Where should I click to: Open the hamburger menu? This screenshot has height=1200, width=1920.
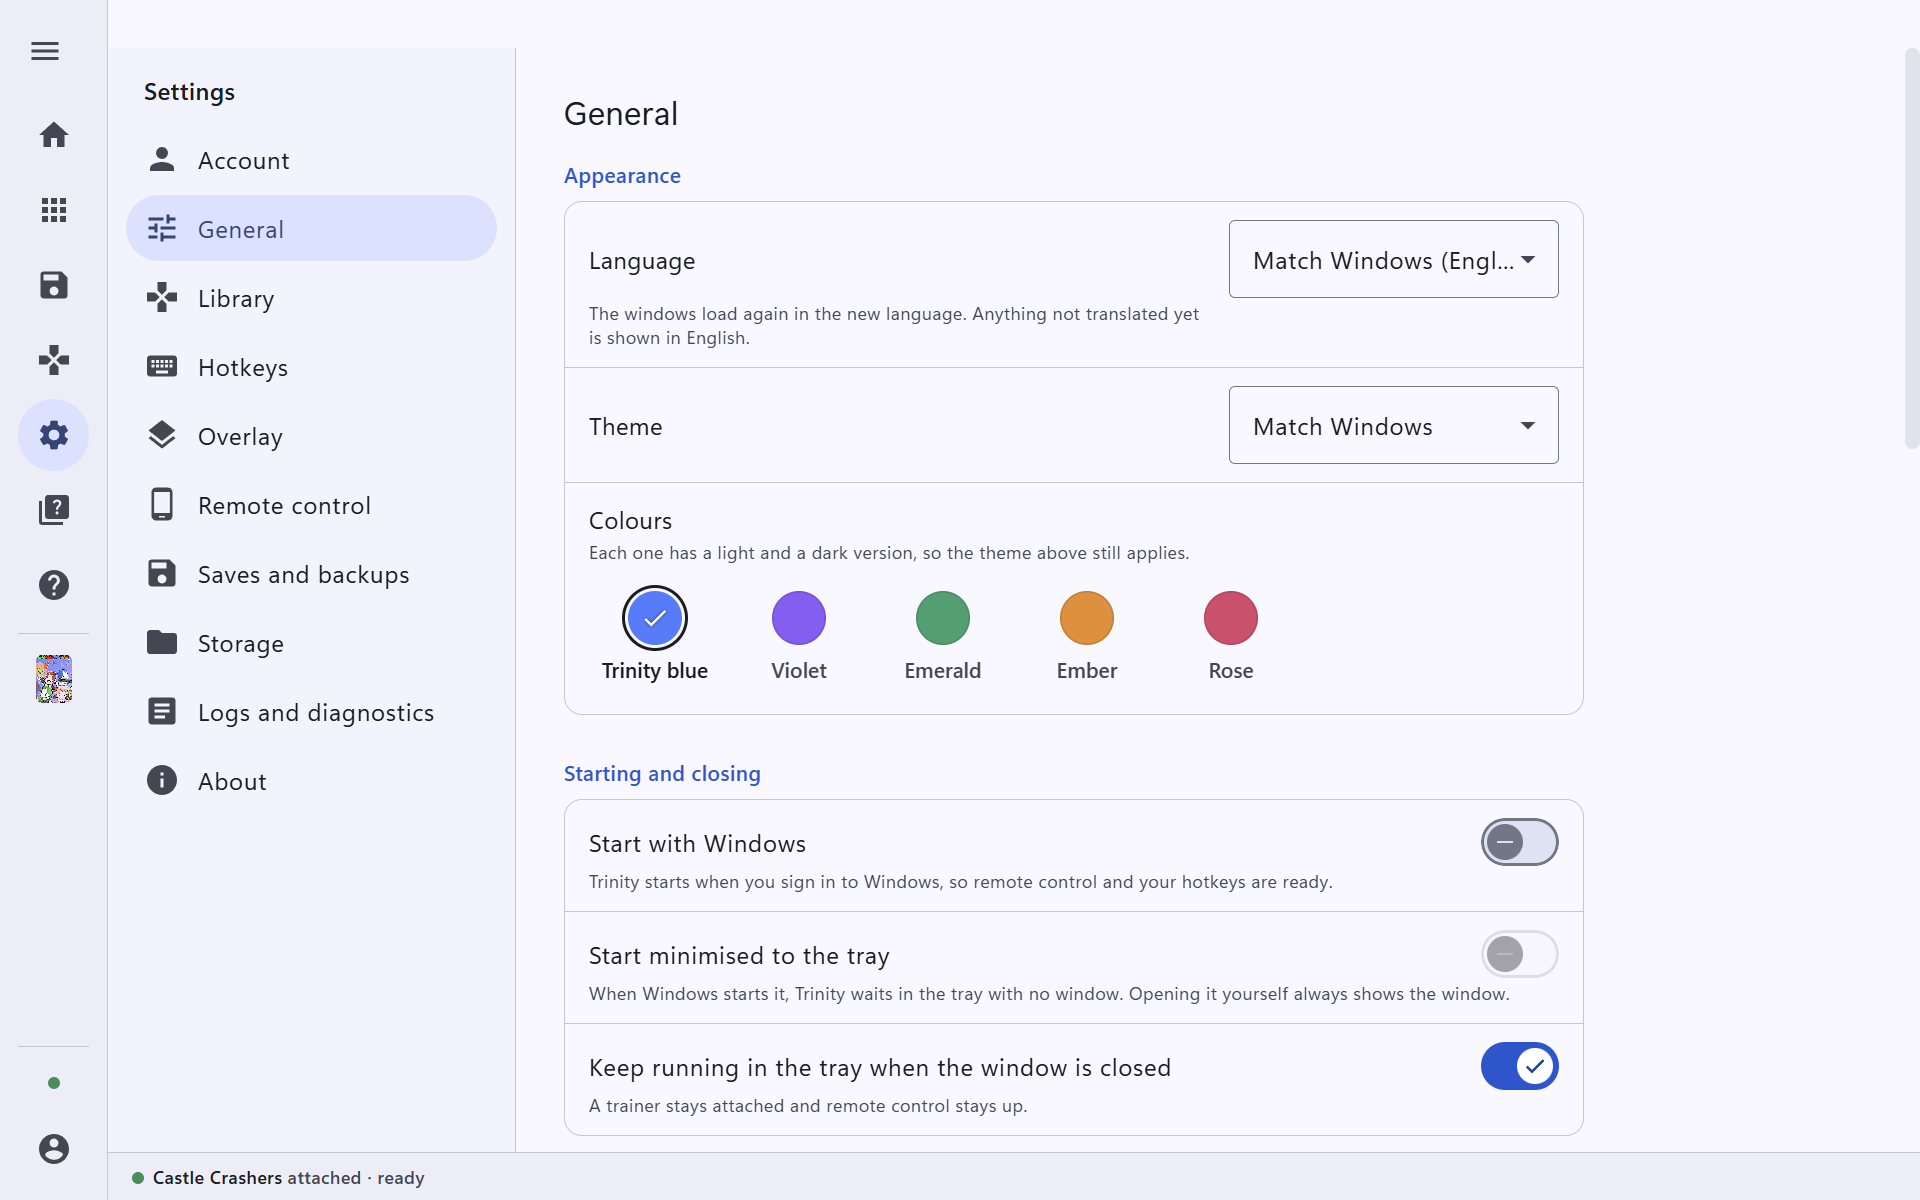45,51
